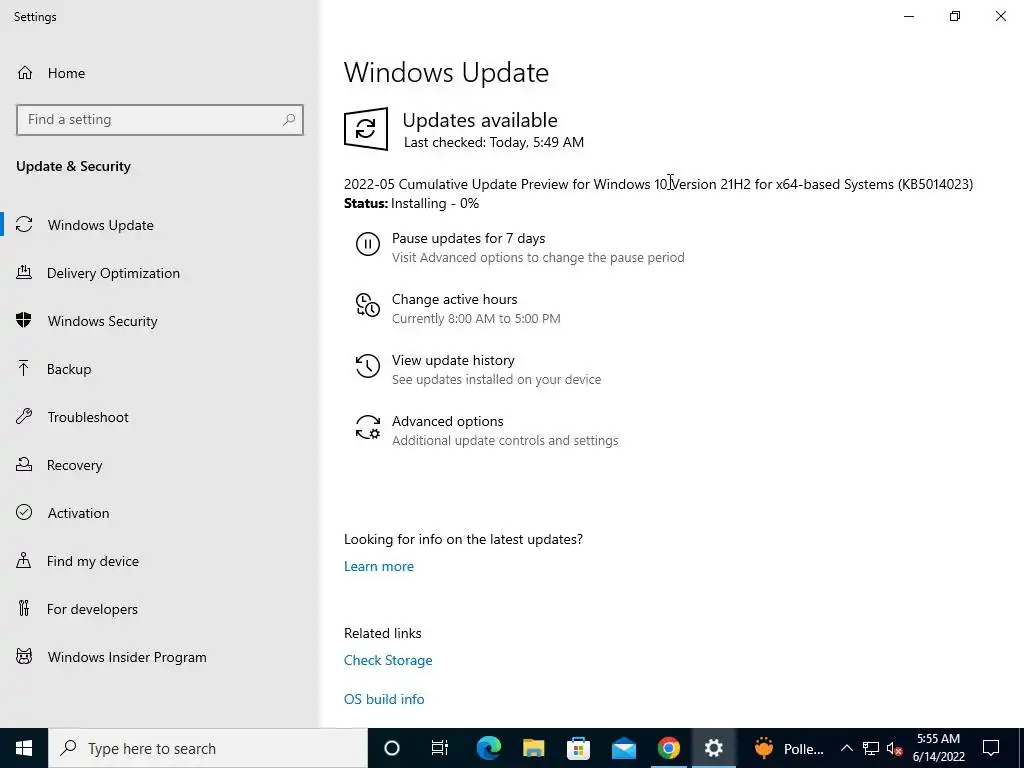Screen dimensions: 1024x768
Task: Show hidden system tray icons chevron
Action: tap(846, 748)
